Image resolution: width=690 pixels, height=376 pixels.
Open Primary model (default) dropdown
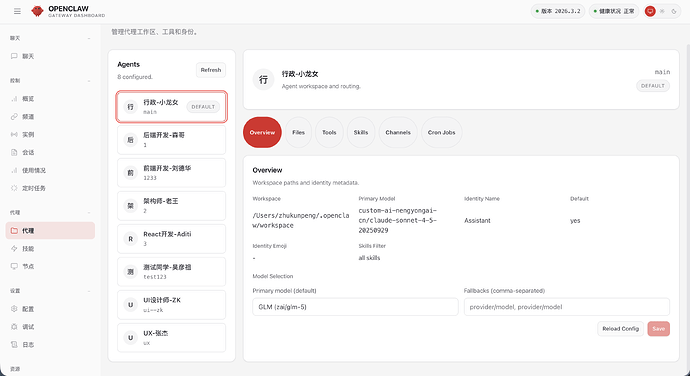355,307
